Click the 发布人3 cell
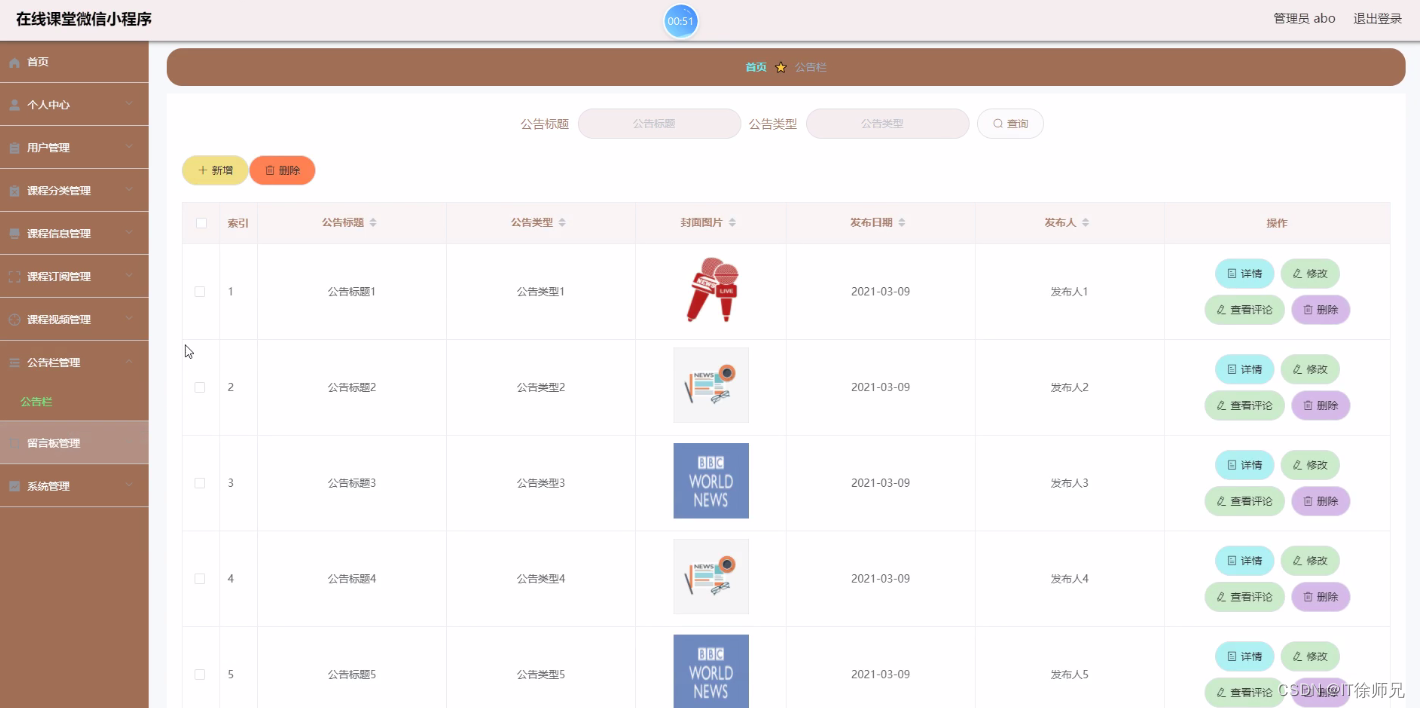 (x=1069, y=483)
